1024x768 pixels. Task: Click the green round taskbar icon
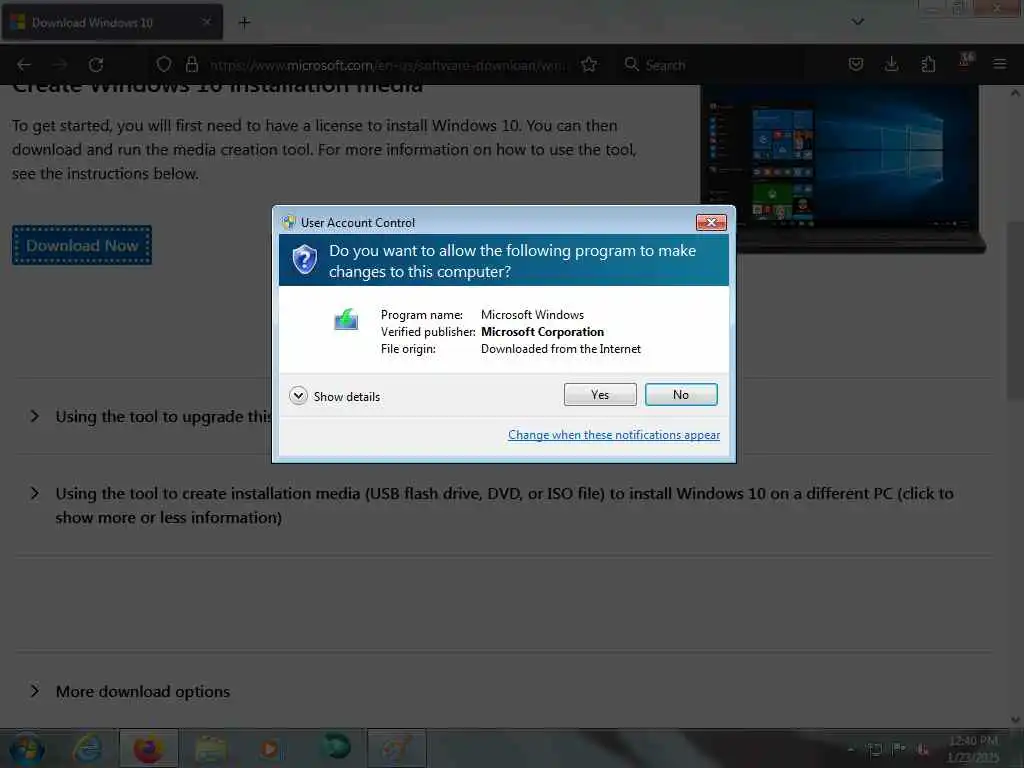click(336, 746)
